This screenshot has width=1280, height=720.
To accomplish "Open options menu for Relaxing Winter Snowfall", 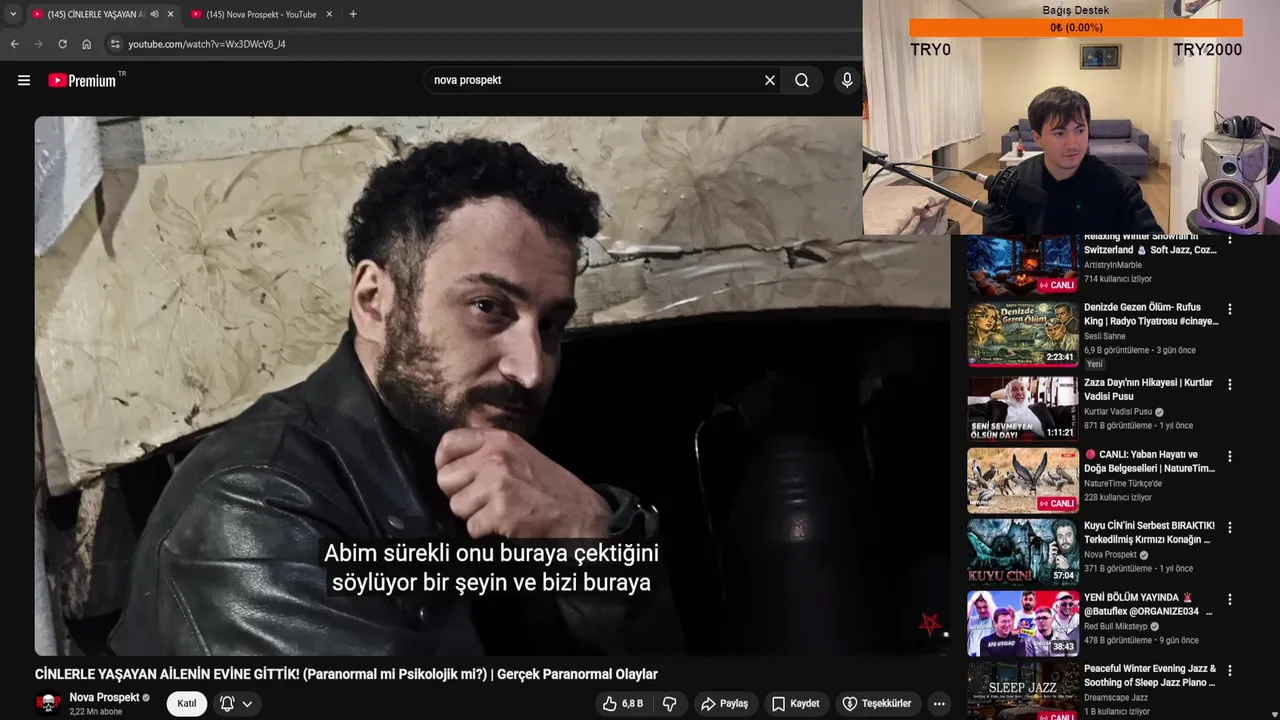I will point(1230,240).
